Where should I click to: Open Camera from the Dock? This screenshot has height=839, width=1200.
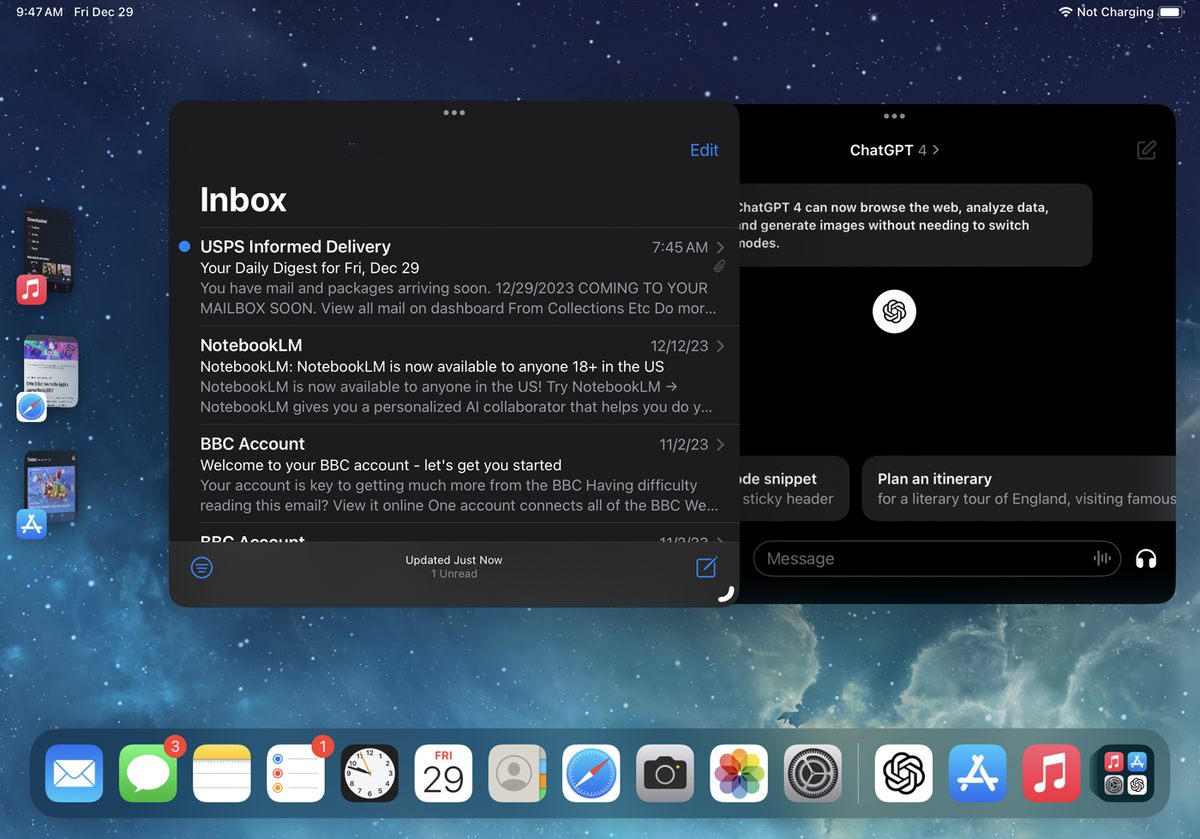pyautogui.click(x=666, y=773)
